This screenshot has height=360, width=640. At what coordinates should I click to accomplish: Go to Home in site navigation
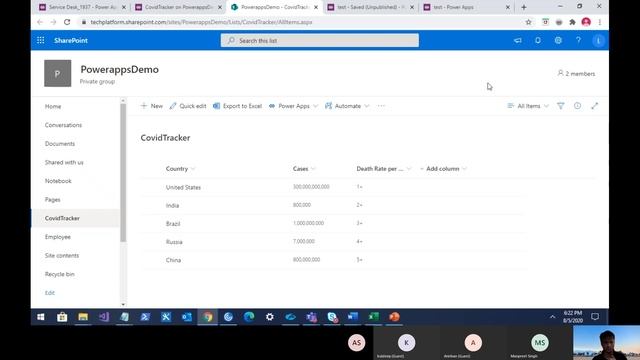[53, 107]
